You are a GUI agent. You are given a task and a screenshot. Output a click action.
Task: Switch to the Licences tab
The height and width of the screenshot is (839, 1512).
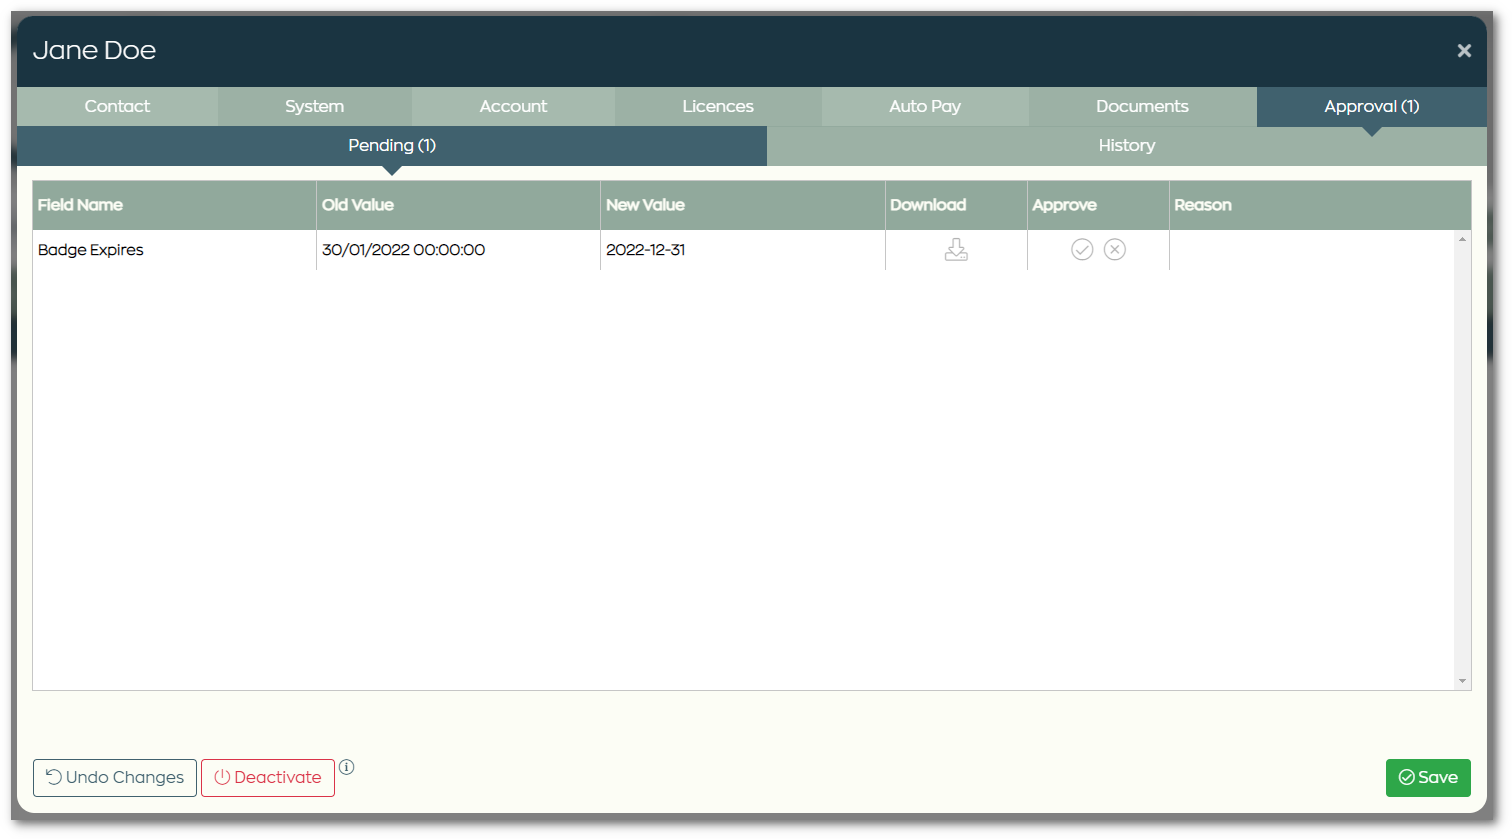point(717,106)
